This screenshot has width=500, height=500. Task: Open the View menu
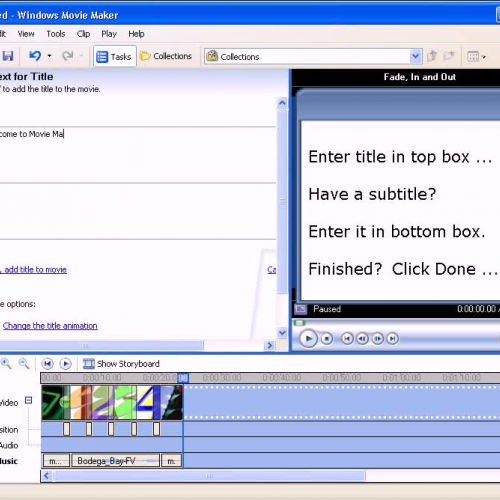[x=26, y=34]
